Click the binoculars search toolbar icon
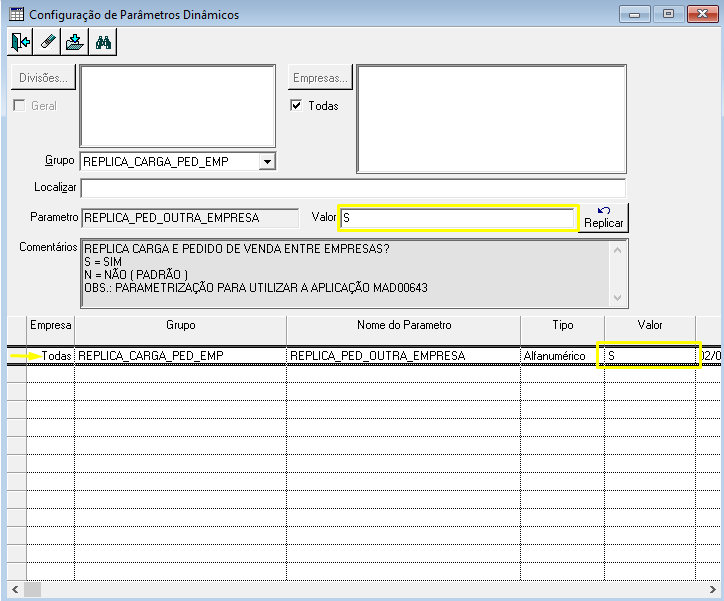This screenshot has width=724, height=601. tap(103, 42)
